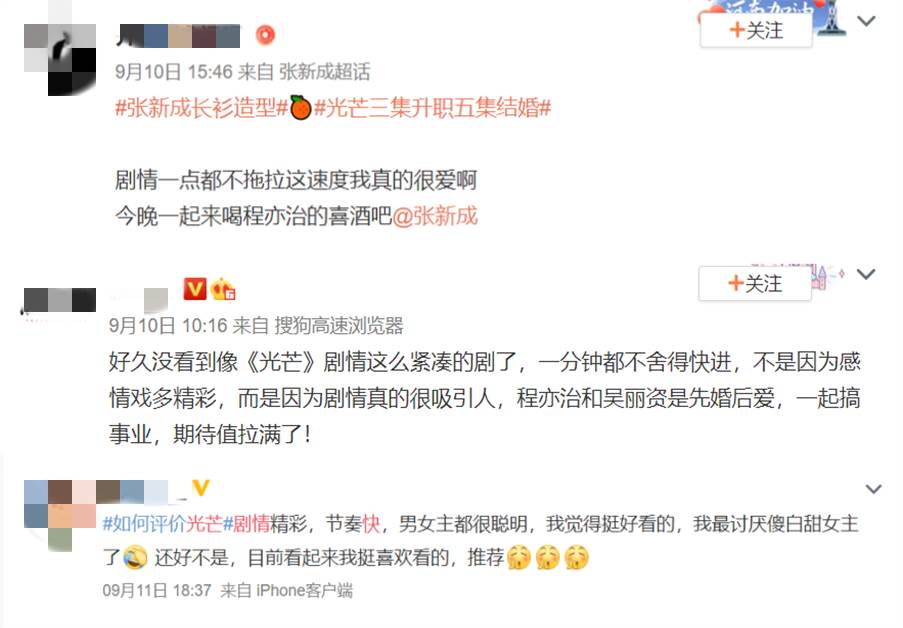
Task: Open the second post's dropdown chevron
Action: coord(866,274)
